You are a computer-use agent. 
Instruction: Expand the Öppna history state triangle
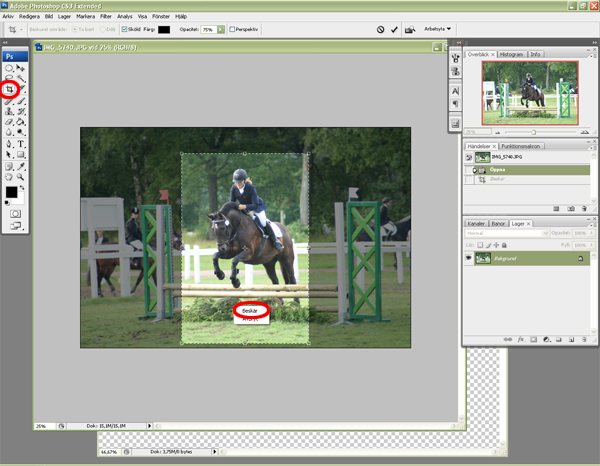[475, 170]
